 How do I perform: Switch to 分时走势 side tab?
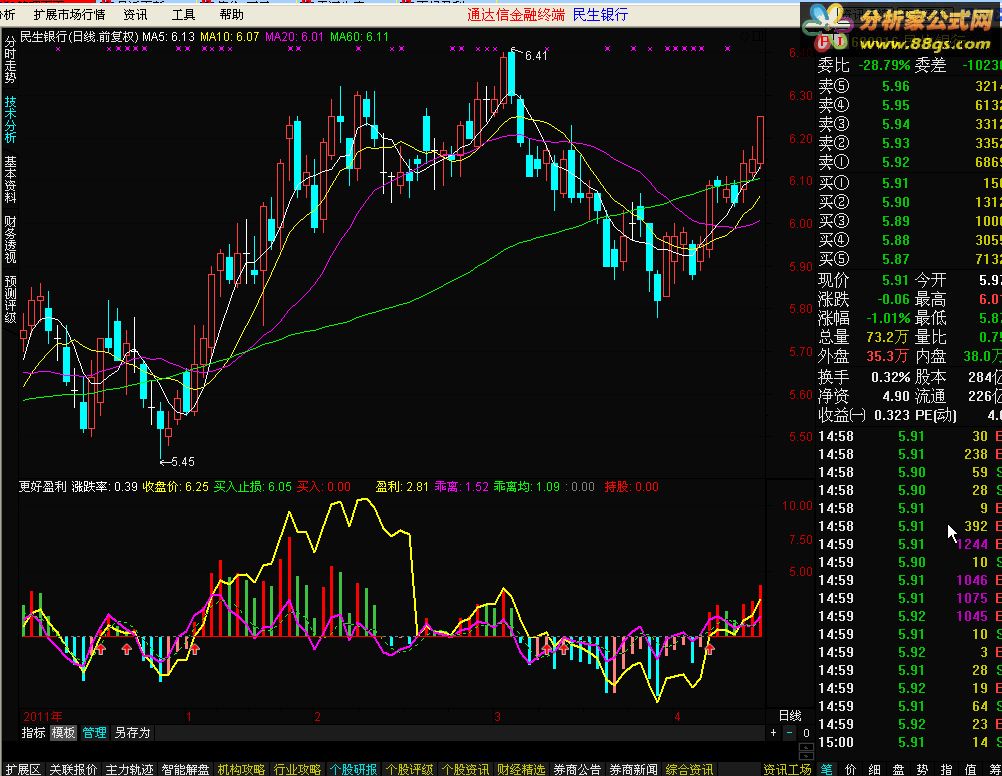[10, 59]
